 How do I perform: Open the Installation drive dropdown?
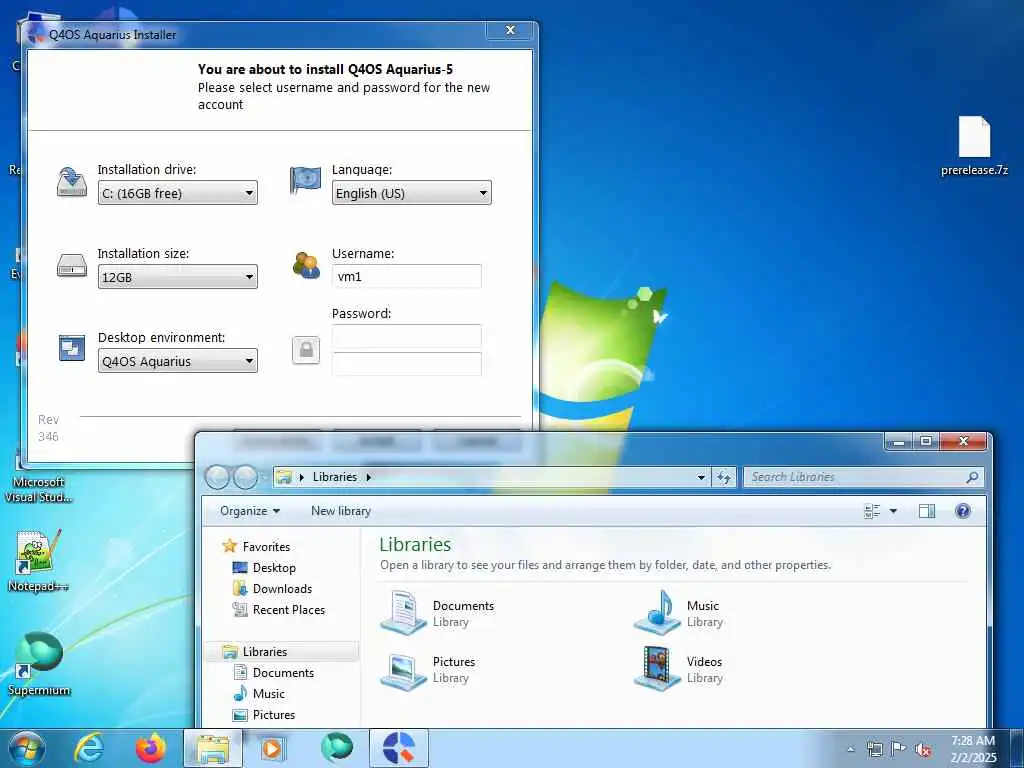[x=178, y=193]
